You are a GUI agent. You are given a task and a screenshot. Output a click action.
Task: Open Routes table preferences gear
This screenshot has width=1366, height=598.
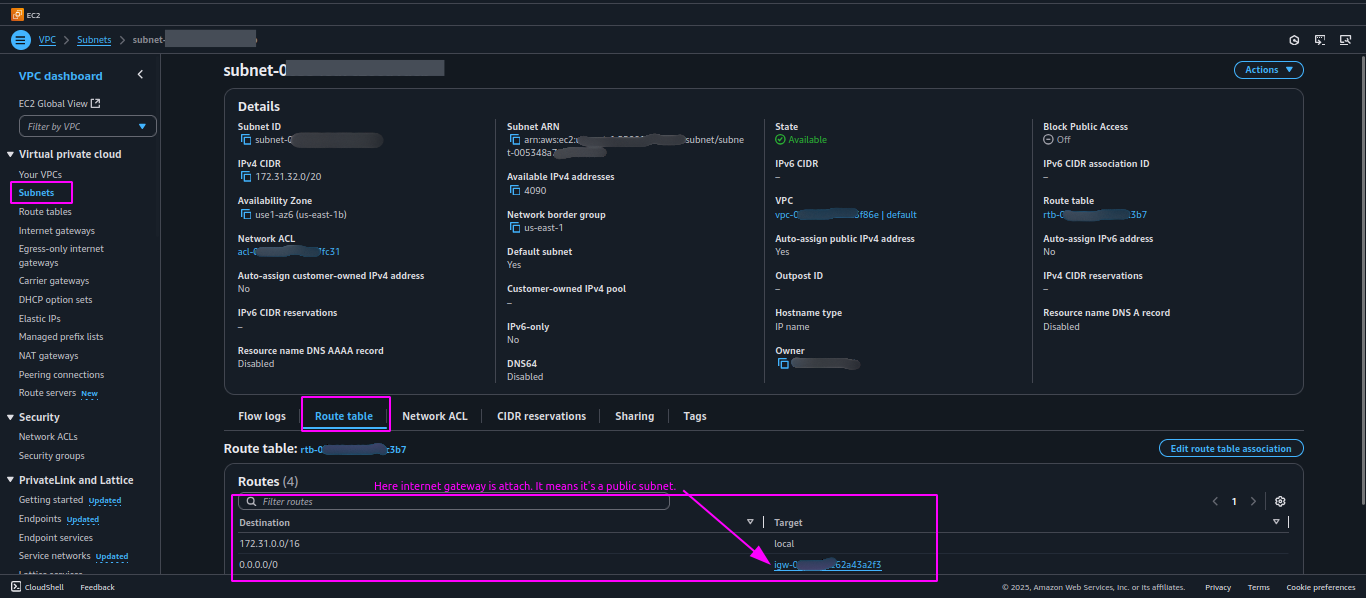[1280, 501]
